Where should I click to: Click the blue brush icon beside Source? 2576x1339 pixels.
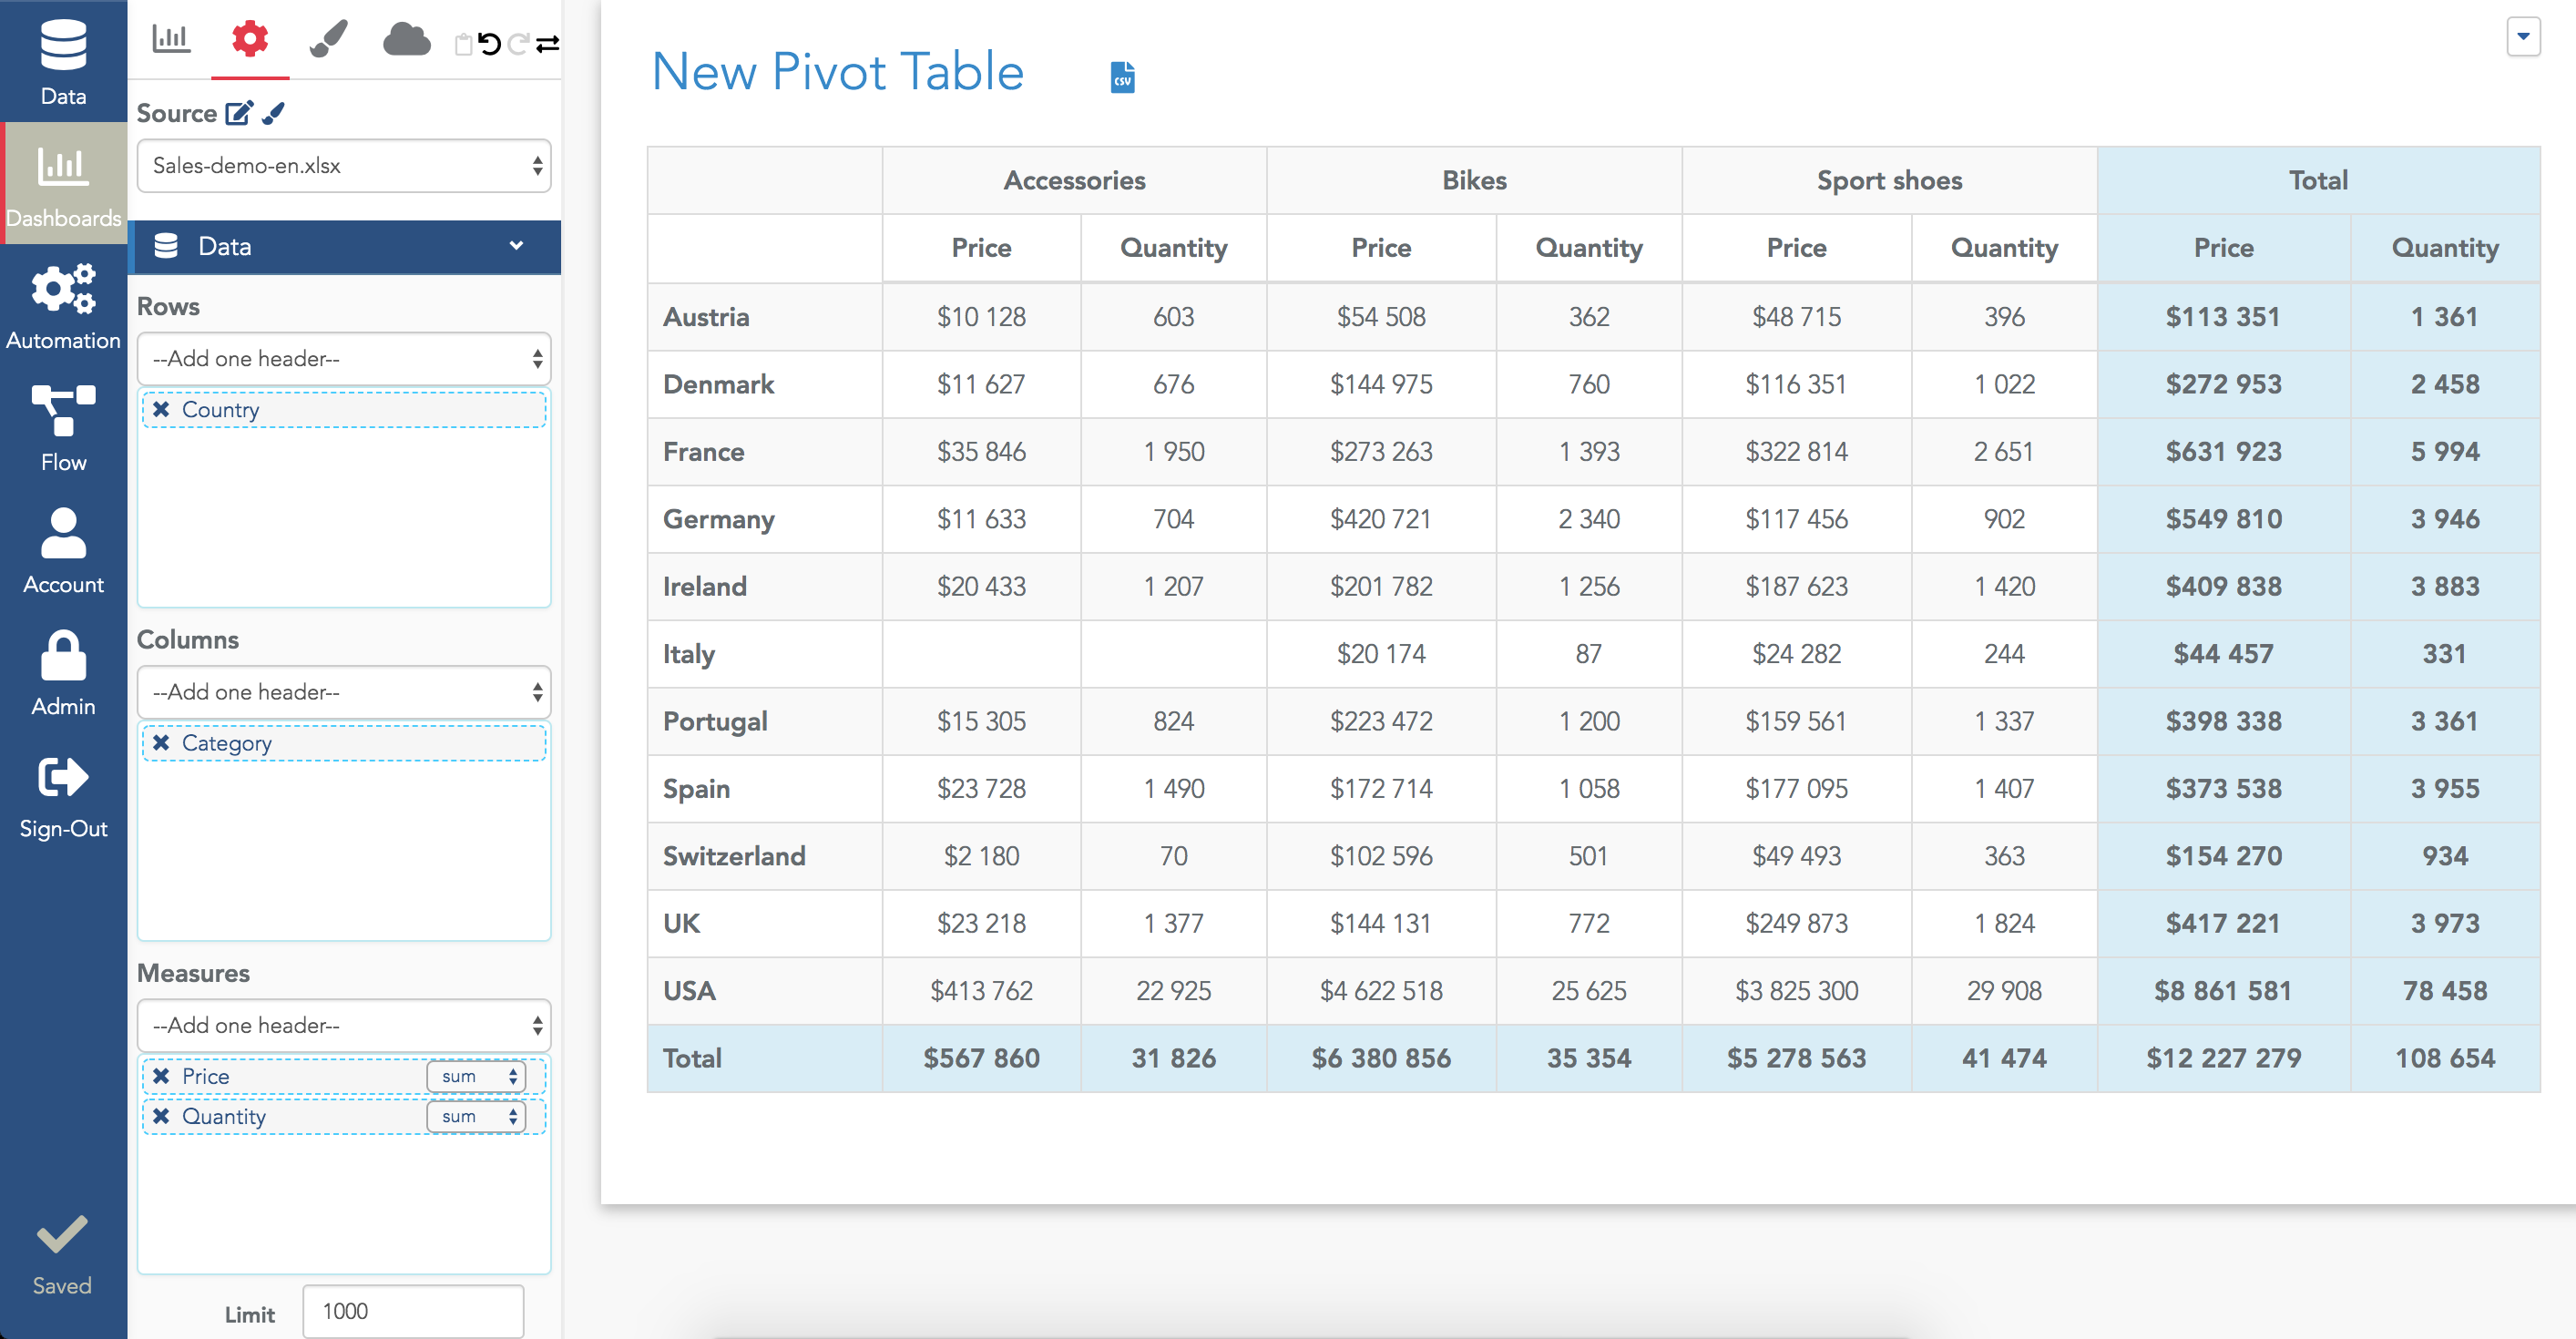point(274,113)
